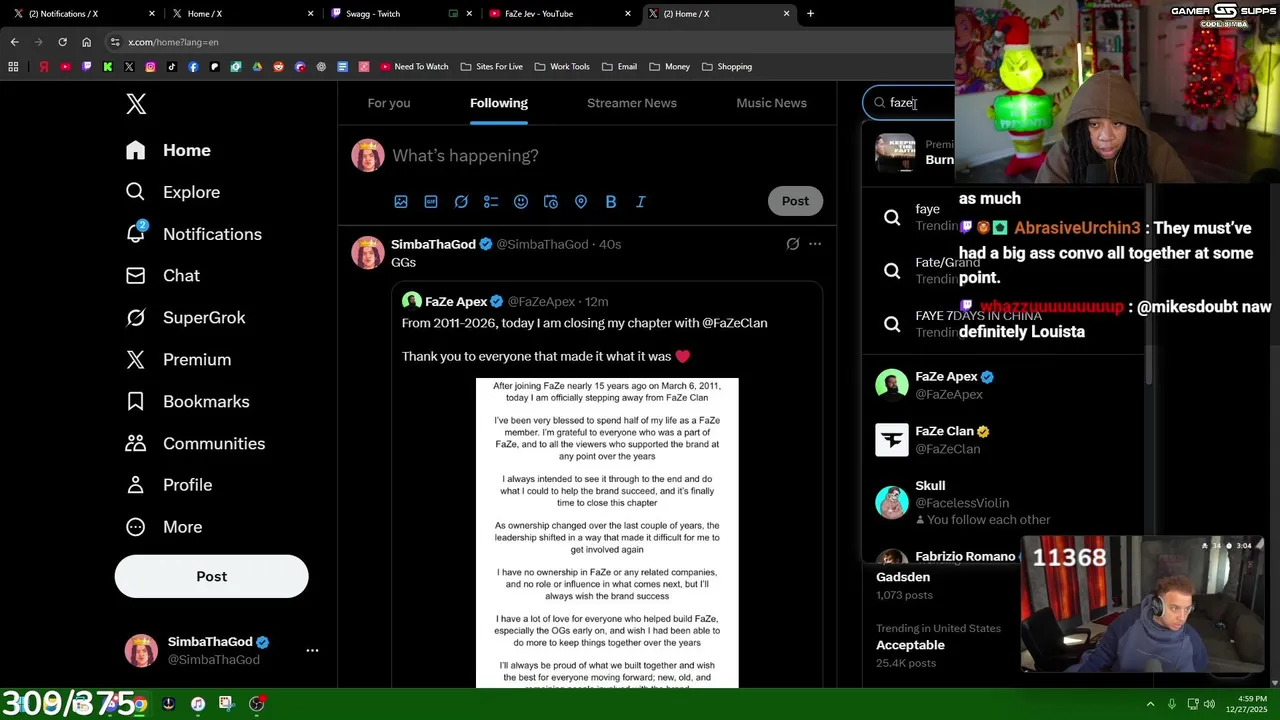Viewport: 1280px width, 720px height.
Task: Open SimbaThaGod profile name in post
Action: click(433, 244)
